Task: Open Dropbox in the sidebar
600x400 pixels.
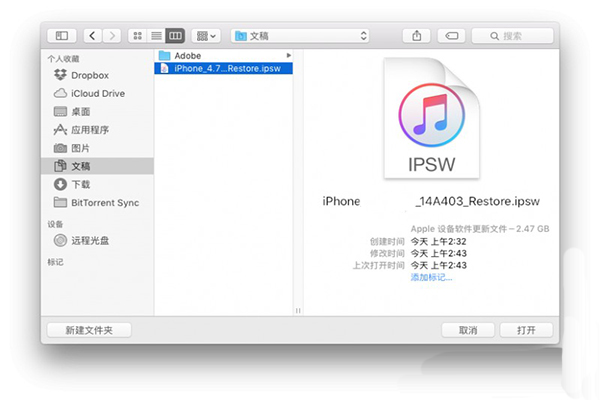Action: point(97,75)
